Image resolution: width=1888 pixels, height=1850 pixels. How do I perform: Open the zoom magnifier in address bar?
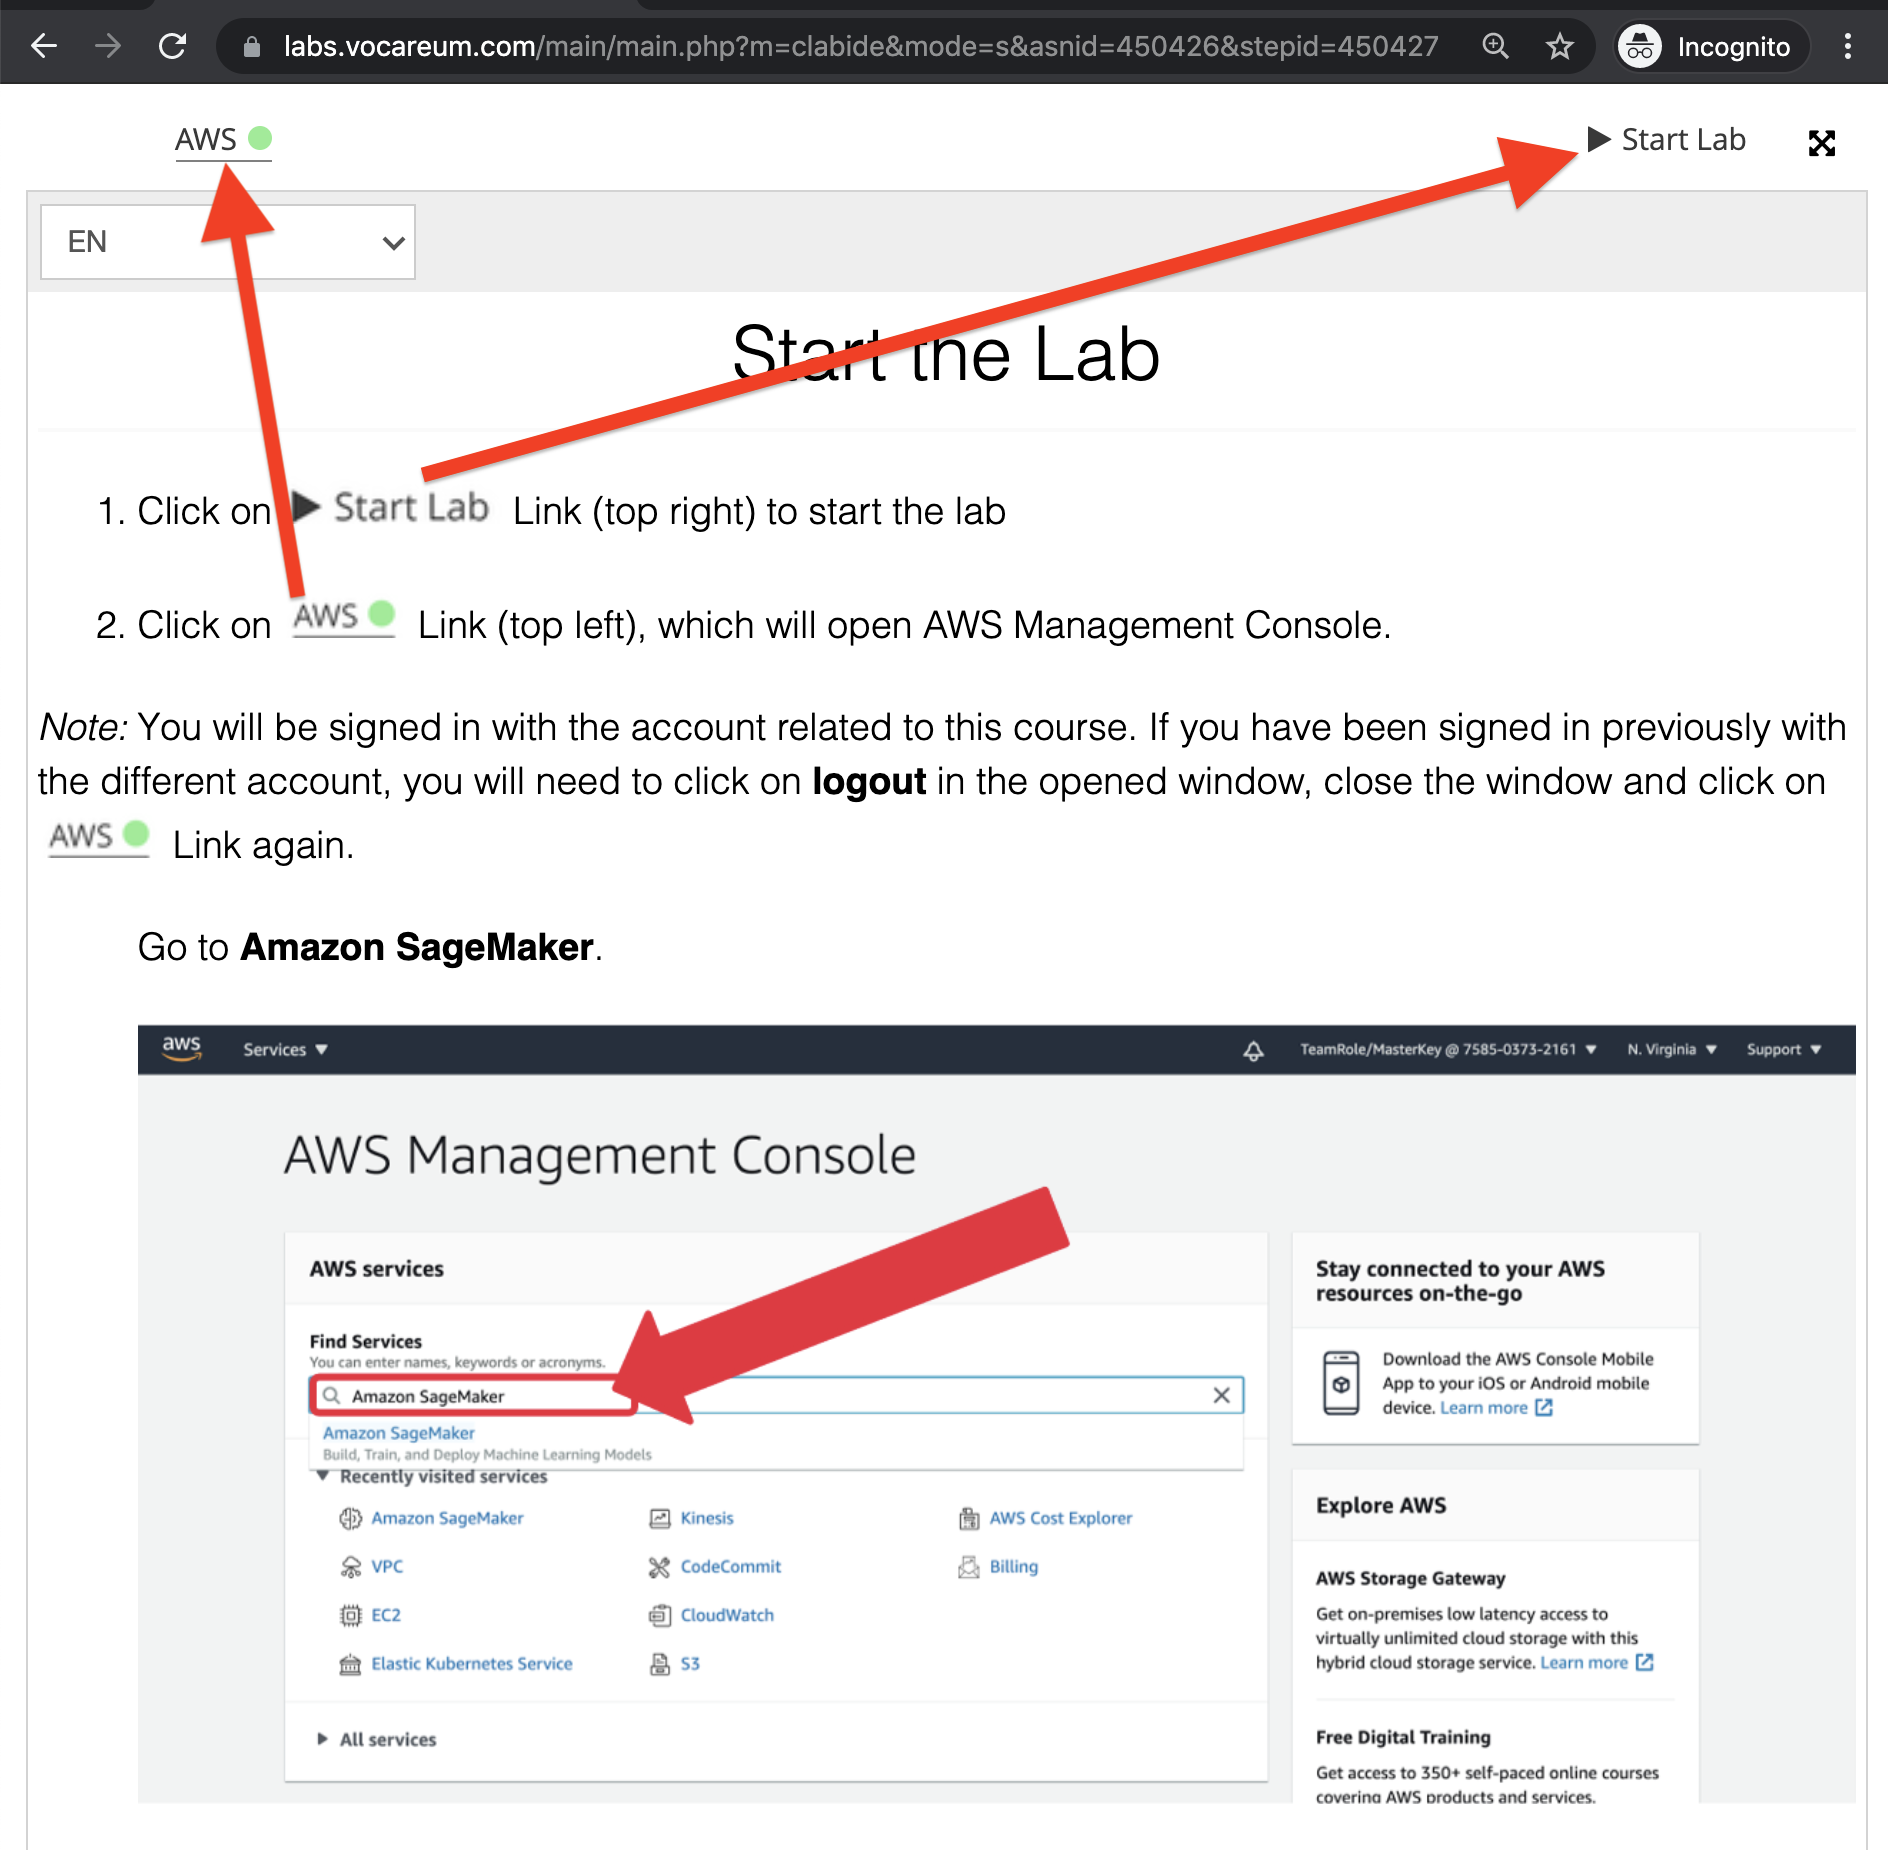tap(1495, 46)
